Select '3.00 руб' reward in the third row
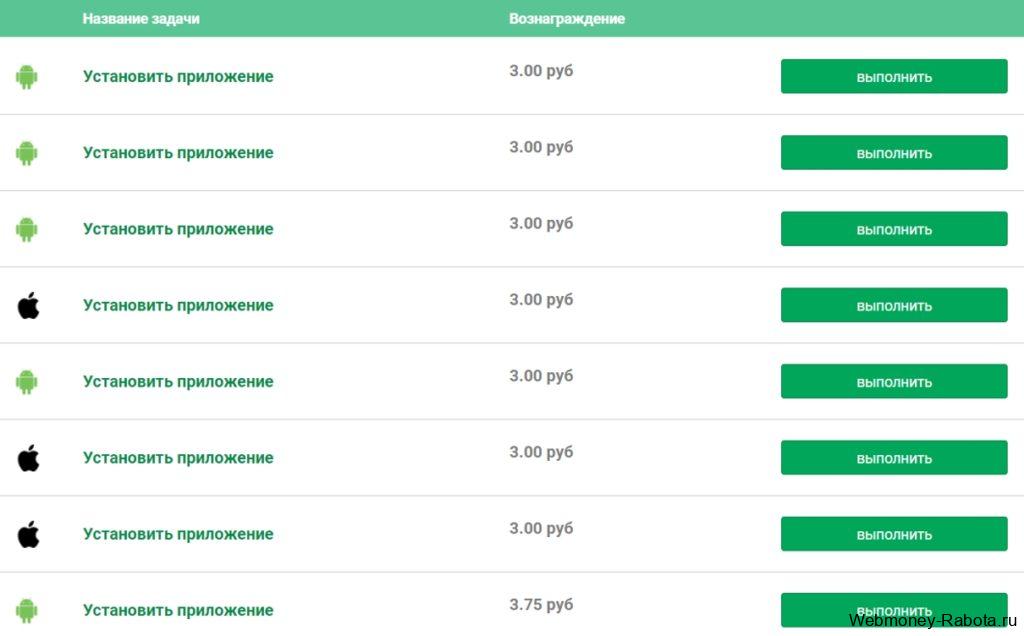 click(x=541, y=223)
